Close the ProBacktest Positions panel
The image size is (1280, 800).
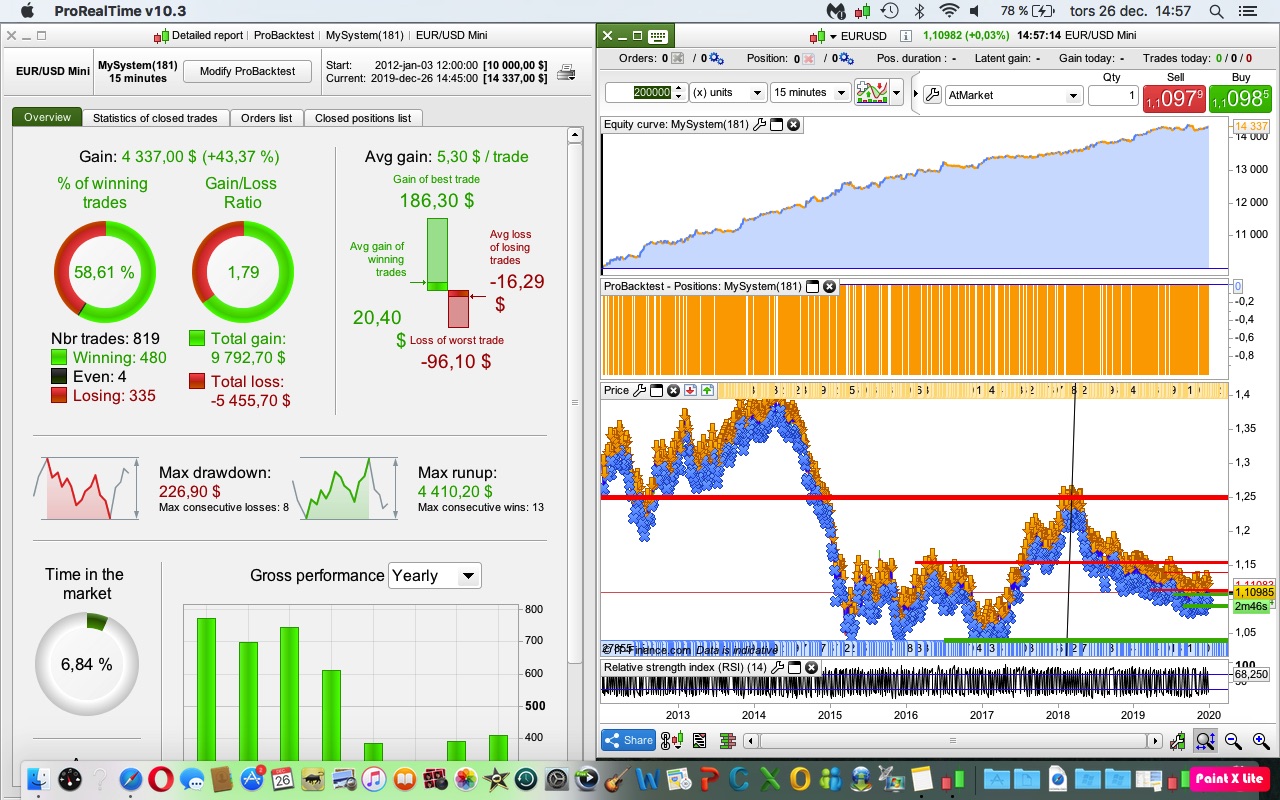click(x=829, y=286)
